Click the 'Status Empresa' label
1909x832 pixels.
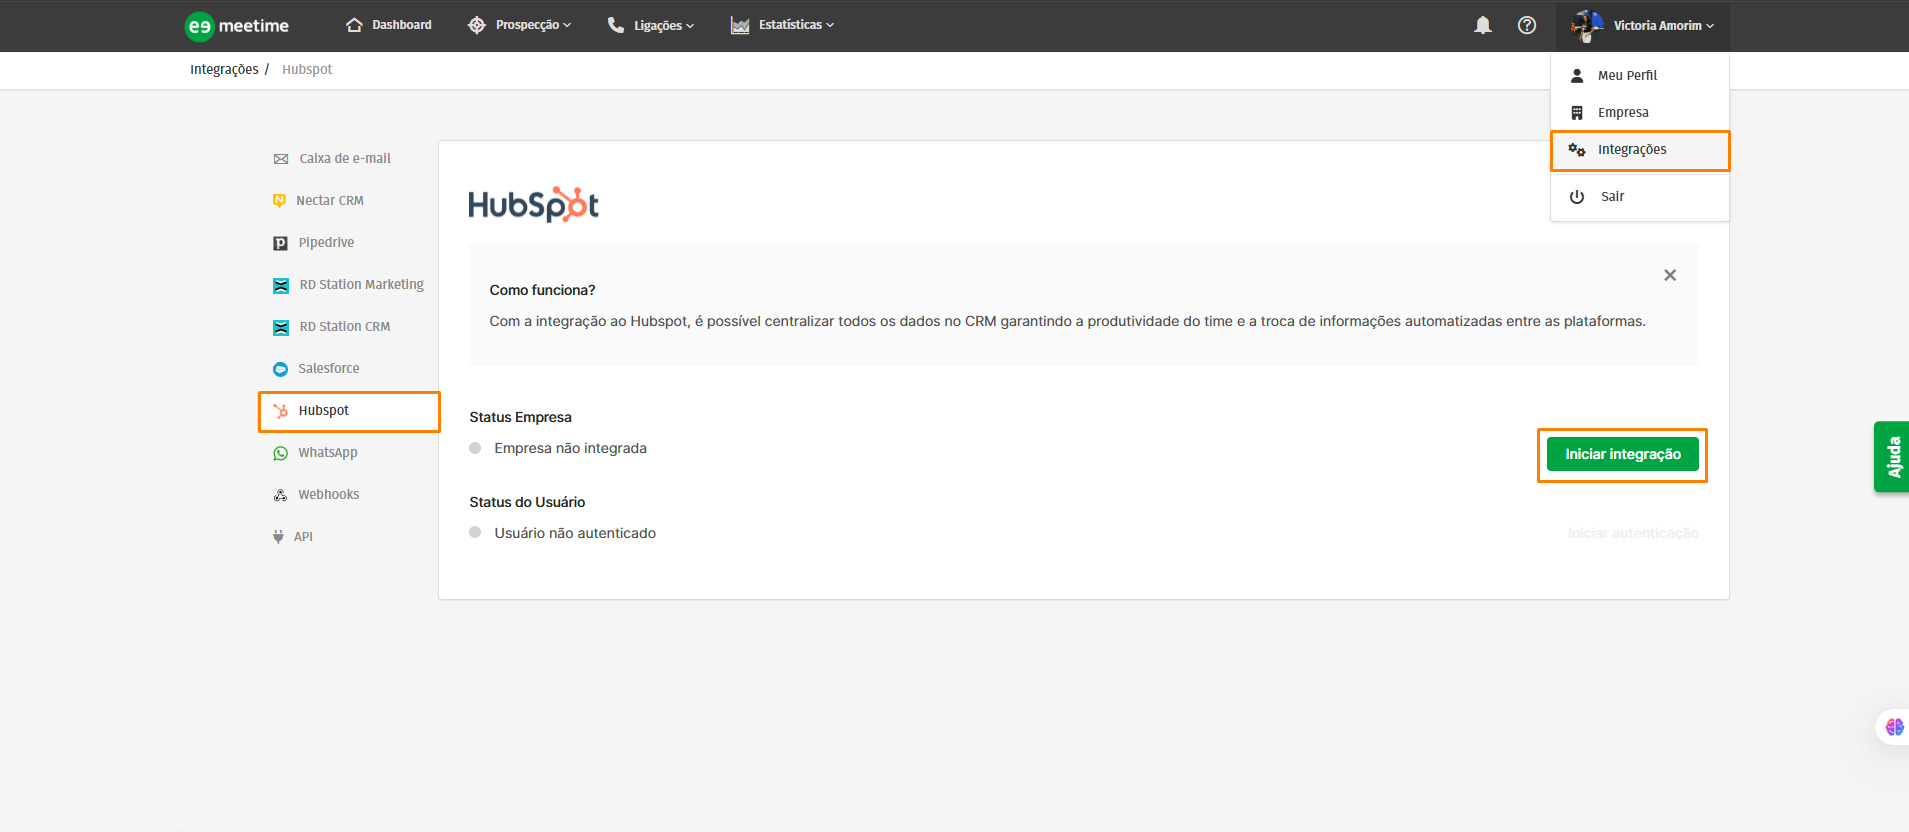coord(520,417)
